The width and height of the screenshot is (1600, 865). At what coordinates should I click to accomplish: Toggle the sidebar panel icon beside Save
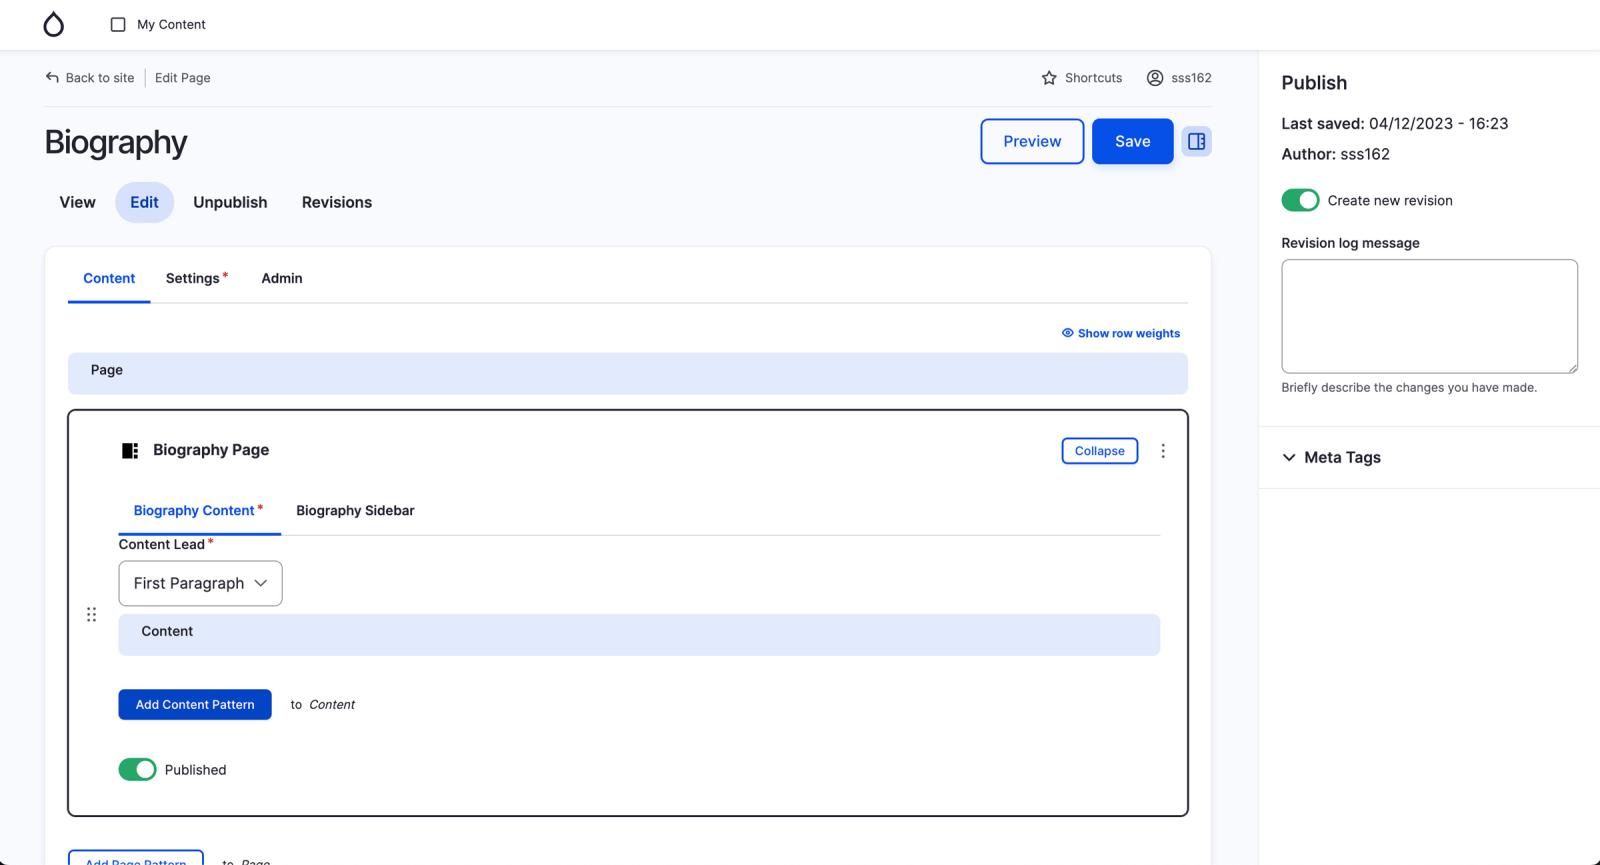pyautogui.click(x=1196, y=141)
